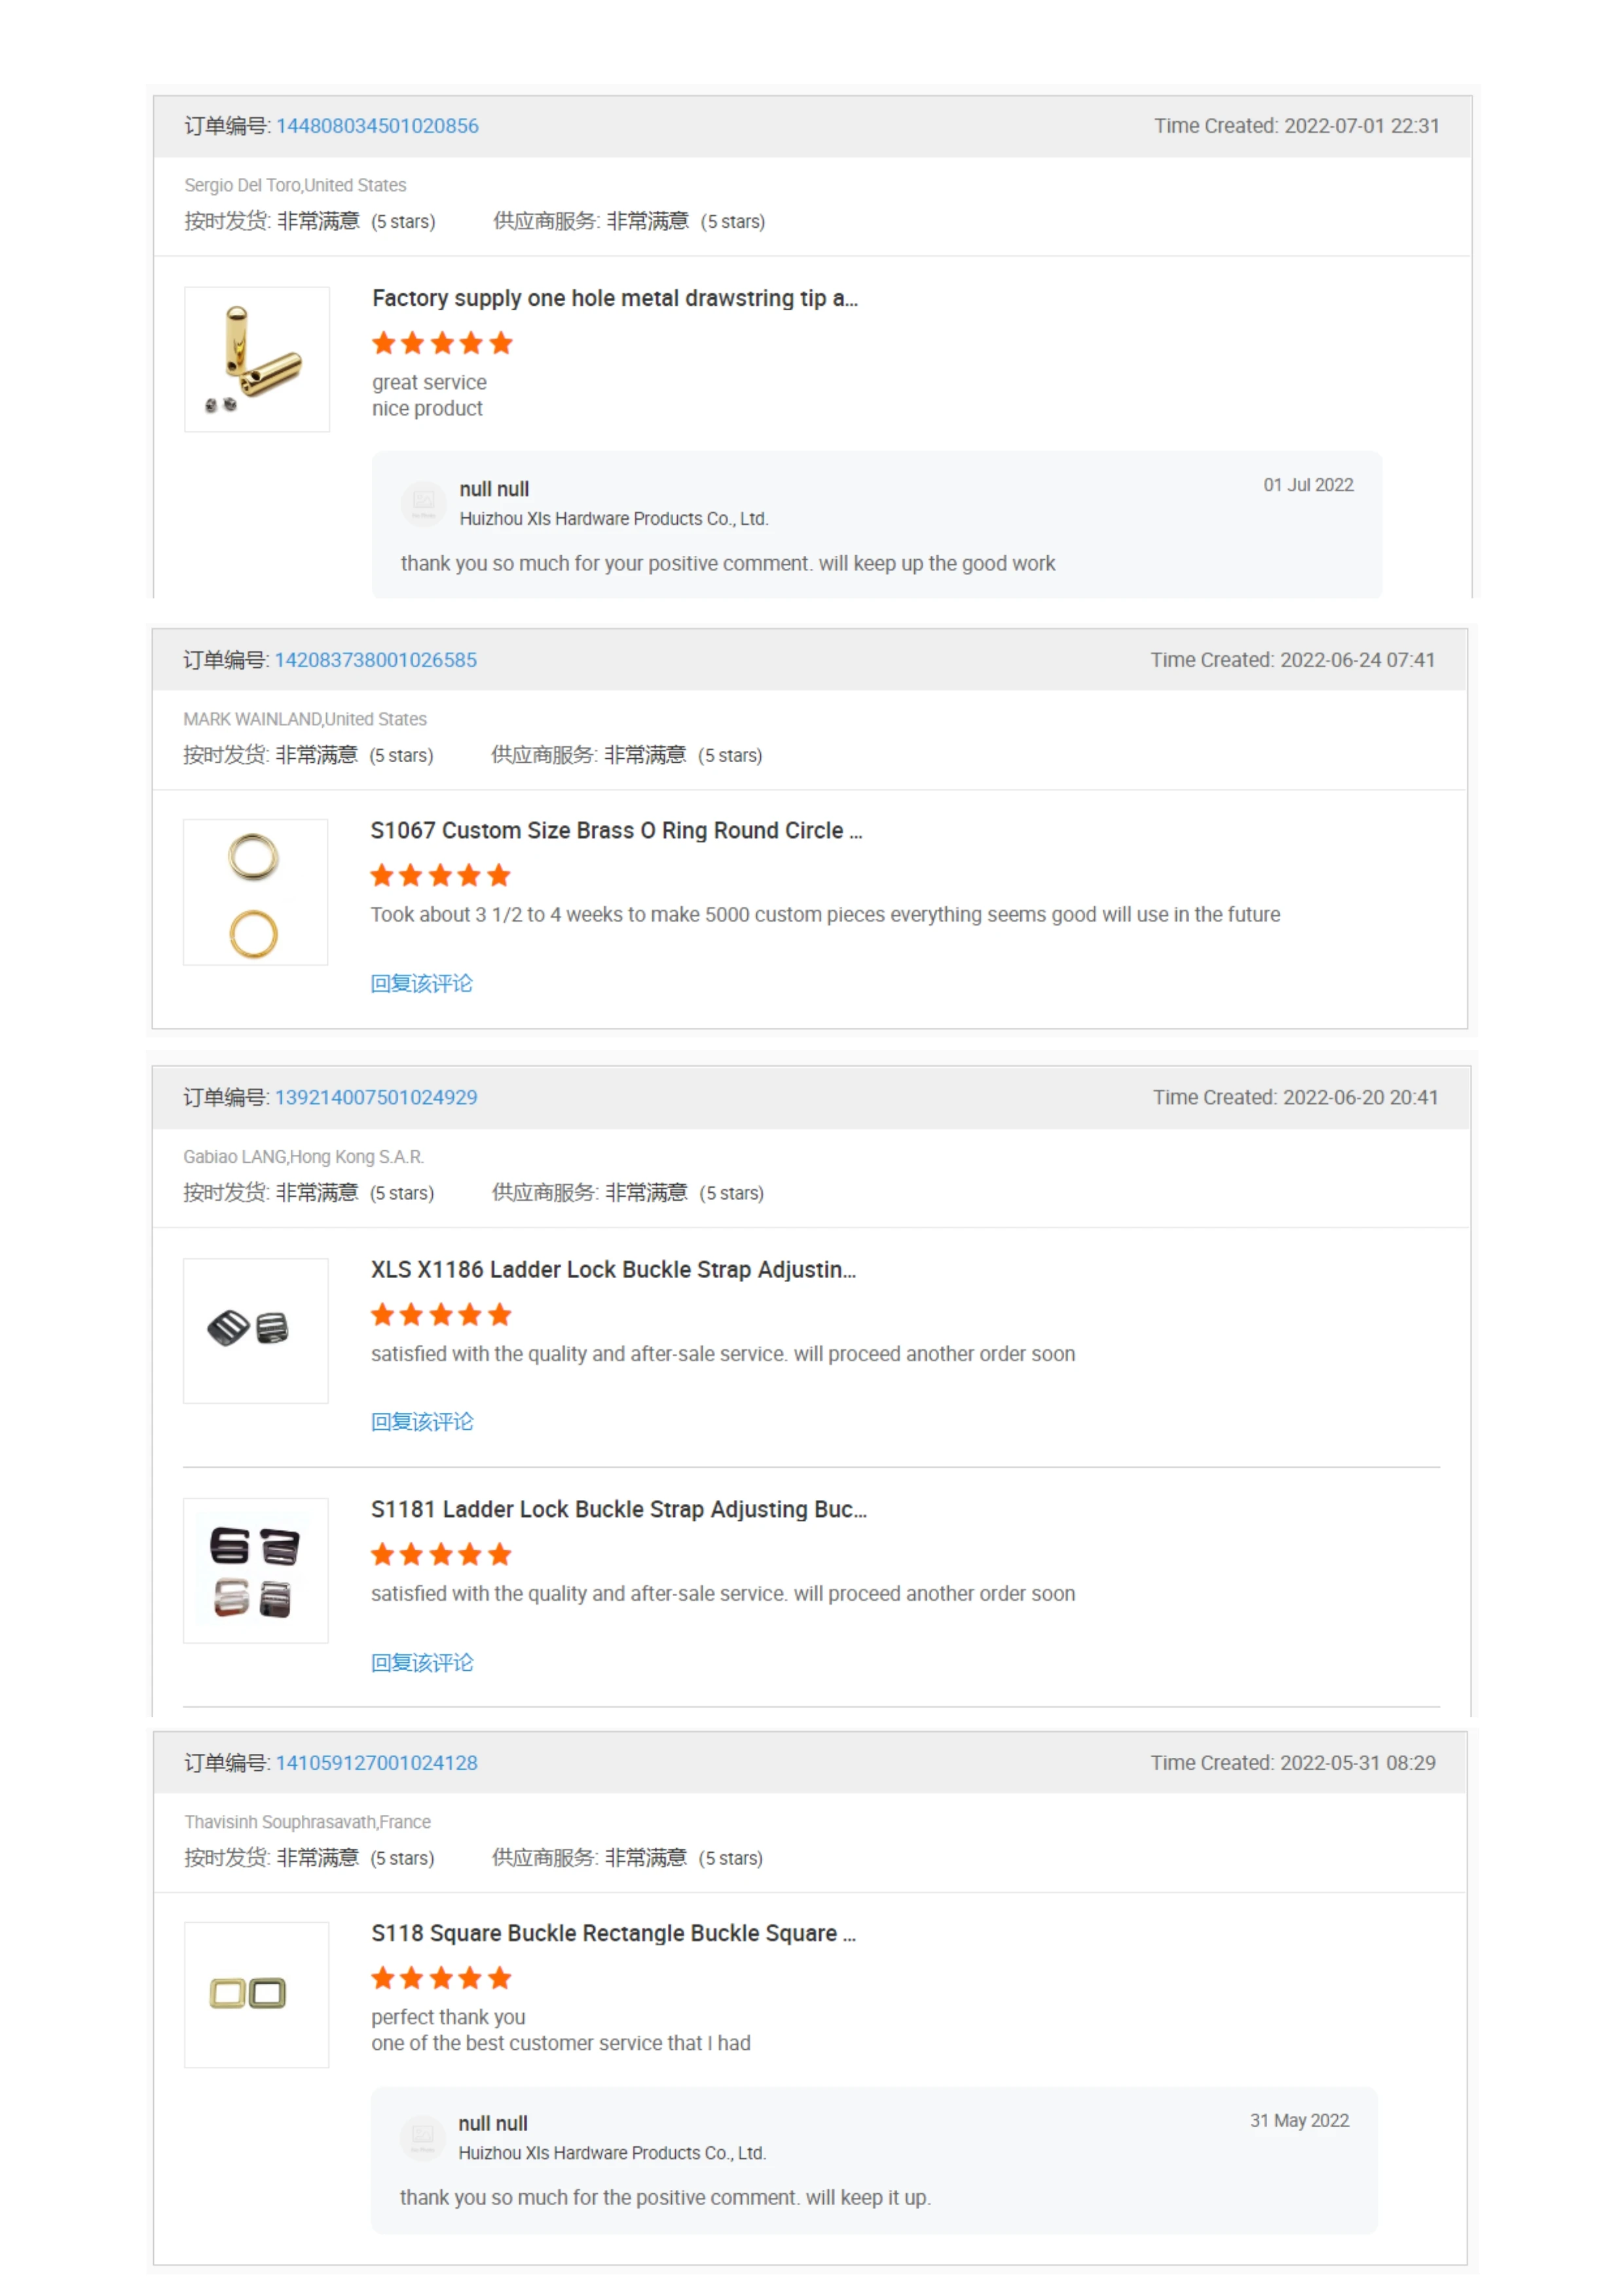The image size is (1624, 2296).
Task: Reply to the XLS X1186 buckle review
Action: (422, 1422)
